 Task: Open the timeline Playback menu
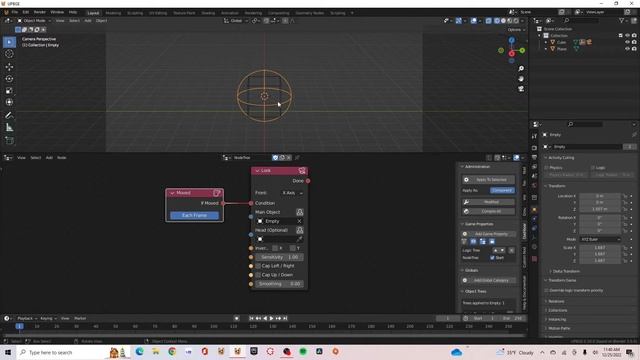pos(26,318)
